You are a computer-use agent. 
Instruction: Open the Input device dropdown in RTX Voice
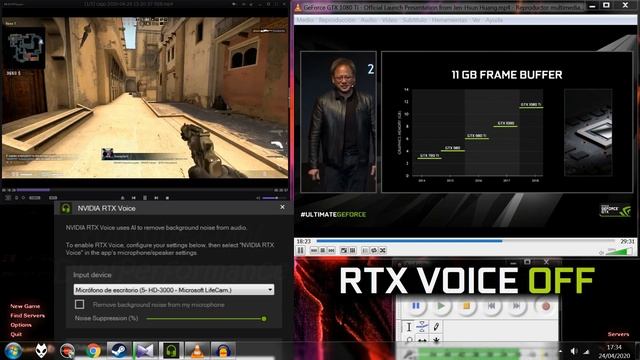(x=174, y=290)
